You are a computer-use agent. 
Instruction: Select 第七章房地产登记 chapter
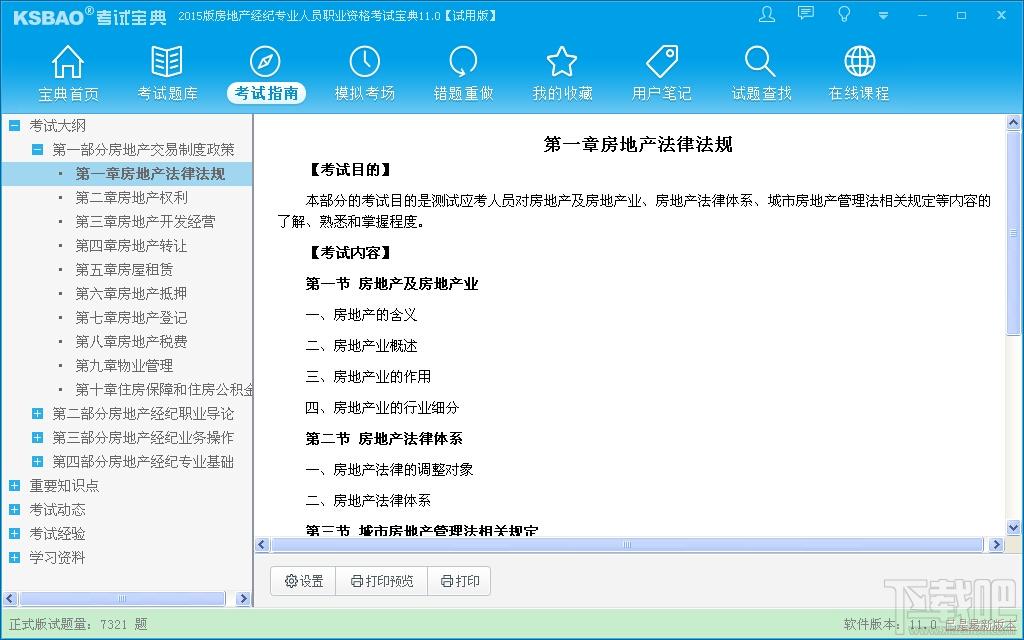(x=131, y=317)
